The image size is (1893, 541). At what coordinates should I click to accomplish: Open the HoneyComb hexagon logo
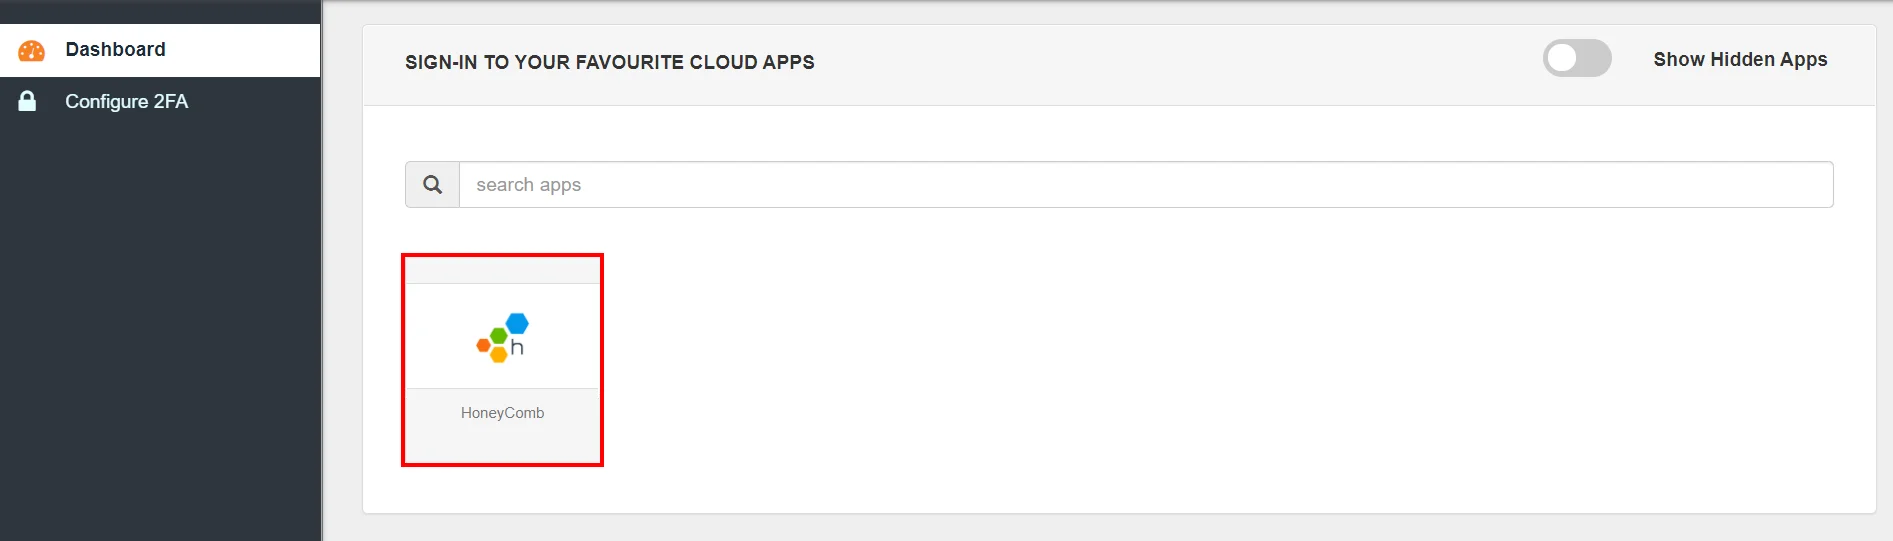click(502, 337)
